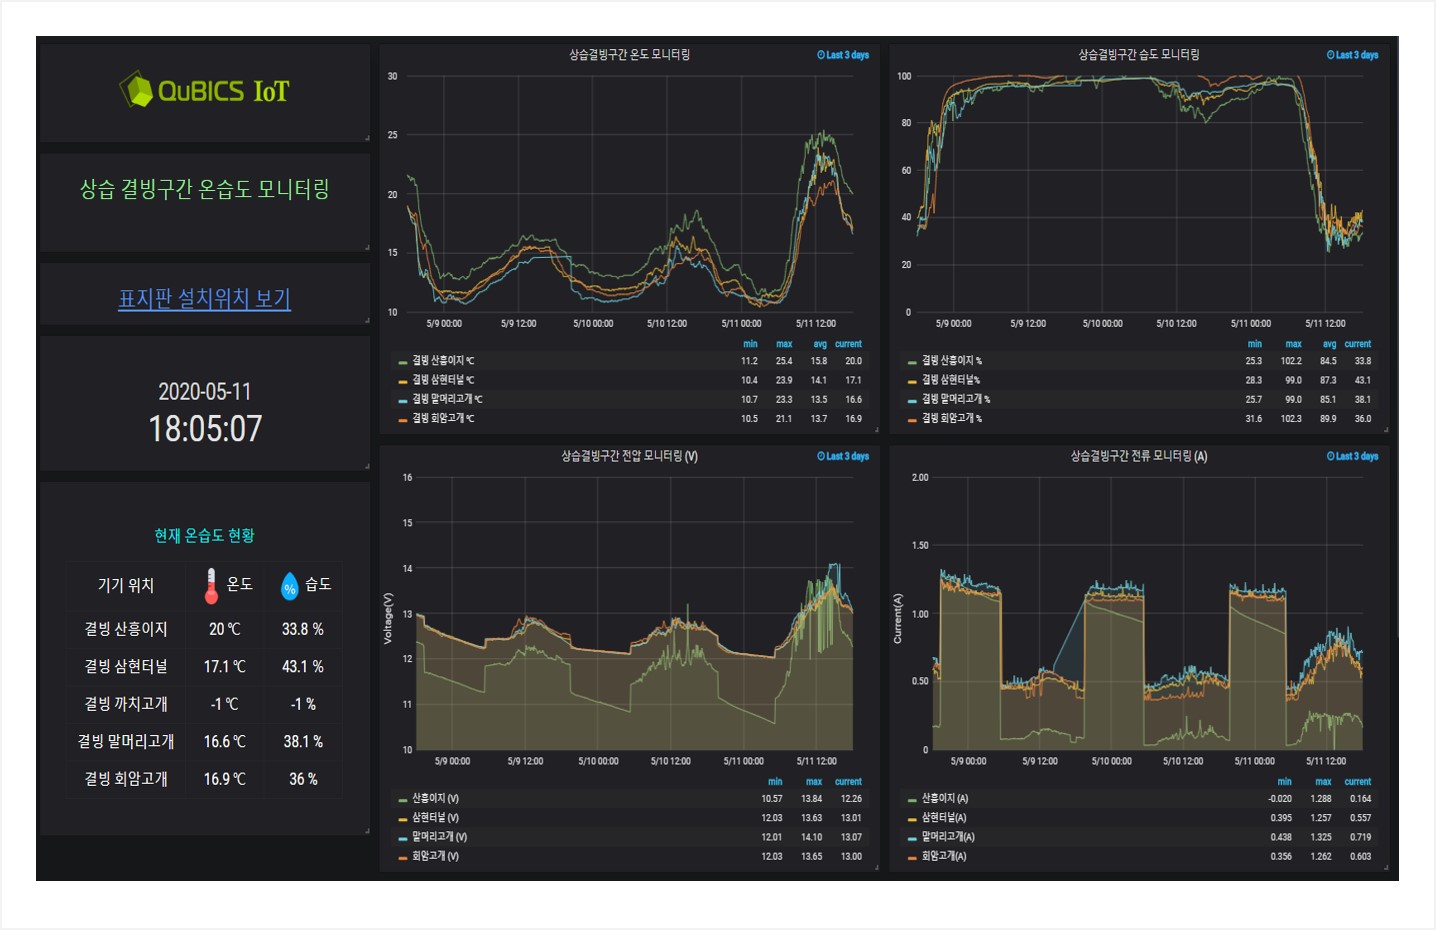Click orange color swatch of 회암고개 (V)

click(403, 857)
